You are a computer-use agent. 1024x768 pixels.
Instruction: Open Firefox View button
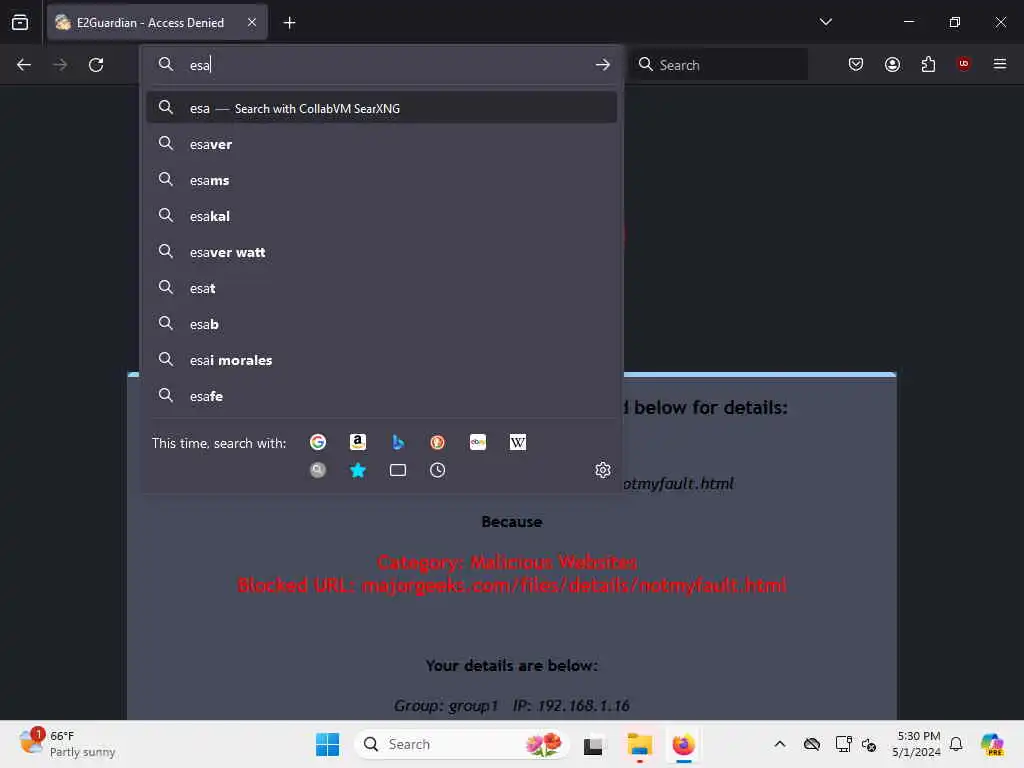(x=20, y=22)
